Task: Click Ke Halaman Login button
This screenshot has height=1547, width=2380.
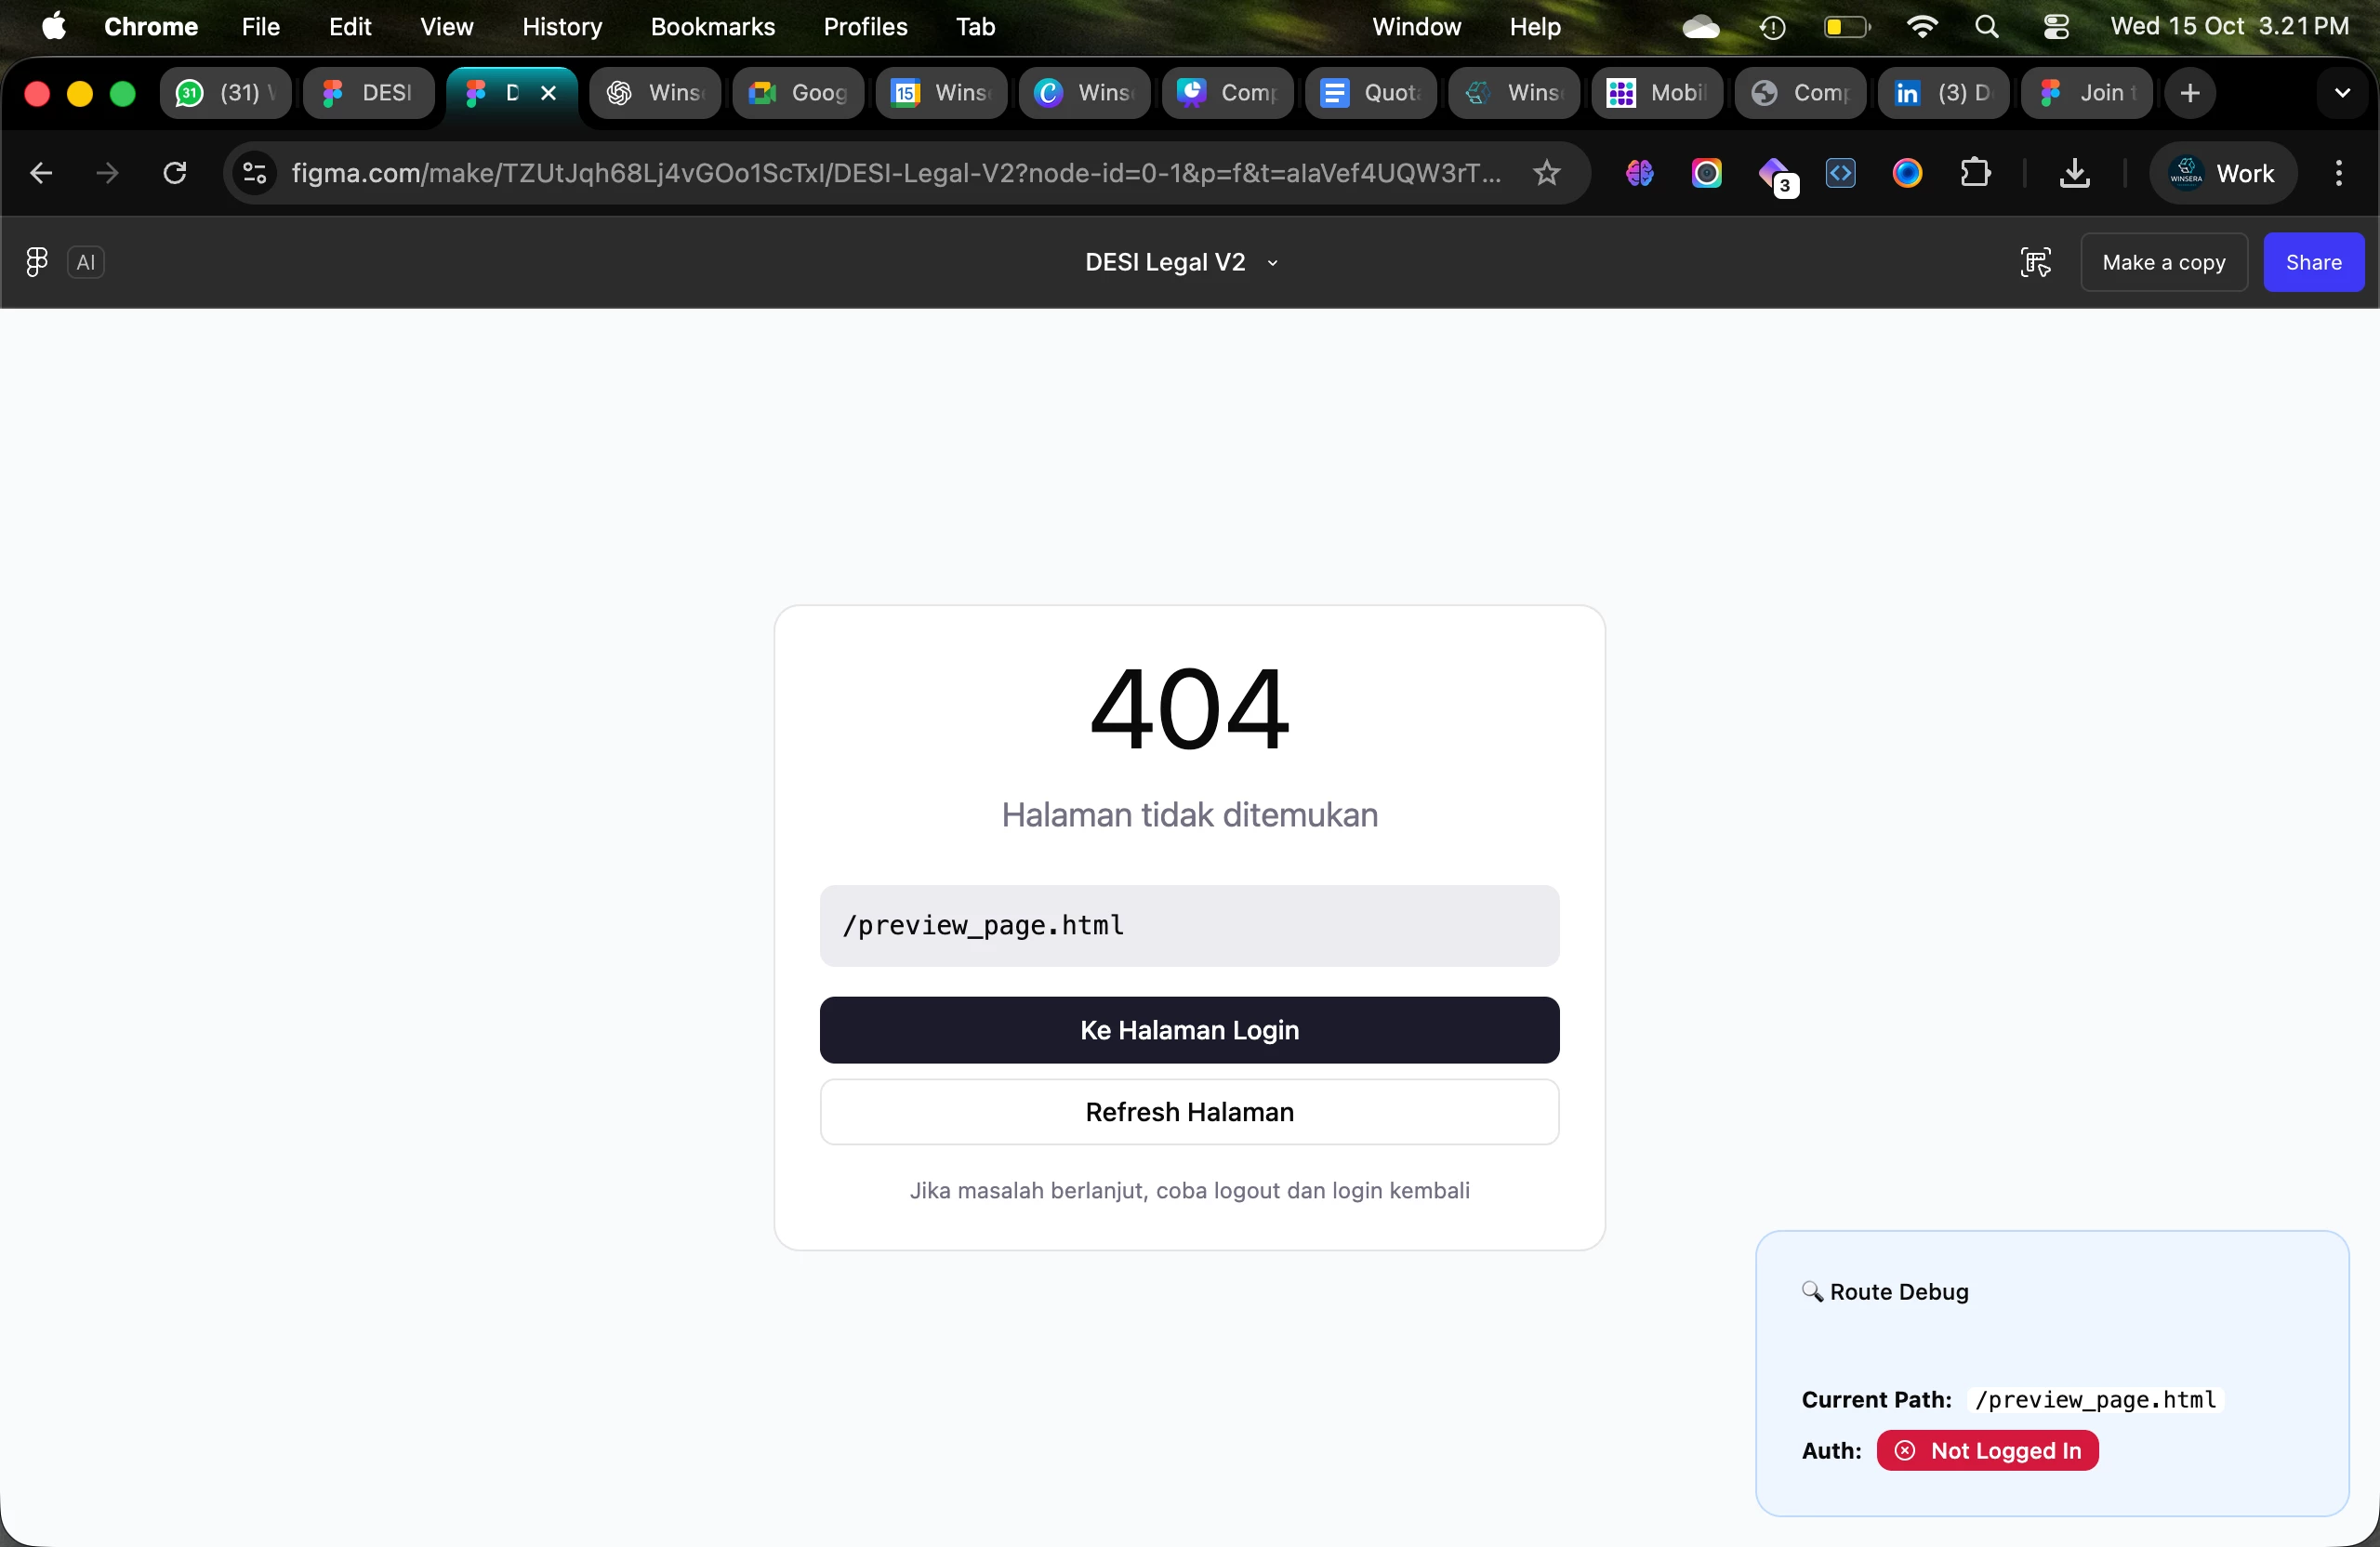Action: coord(1189,1030)
